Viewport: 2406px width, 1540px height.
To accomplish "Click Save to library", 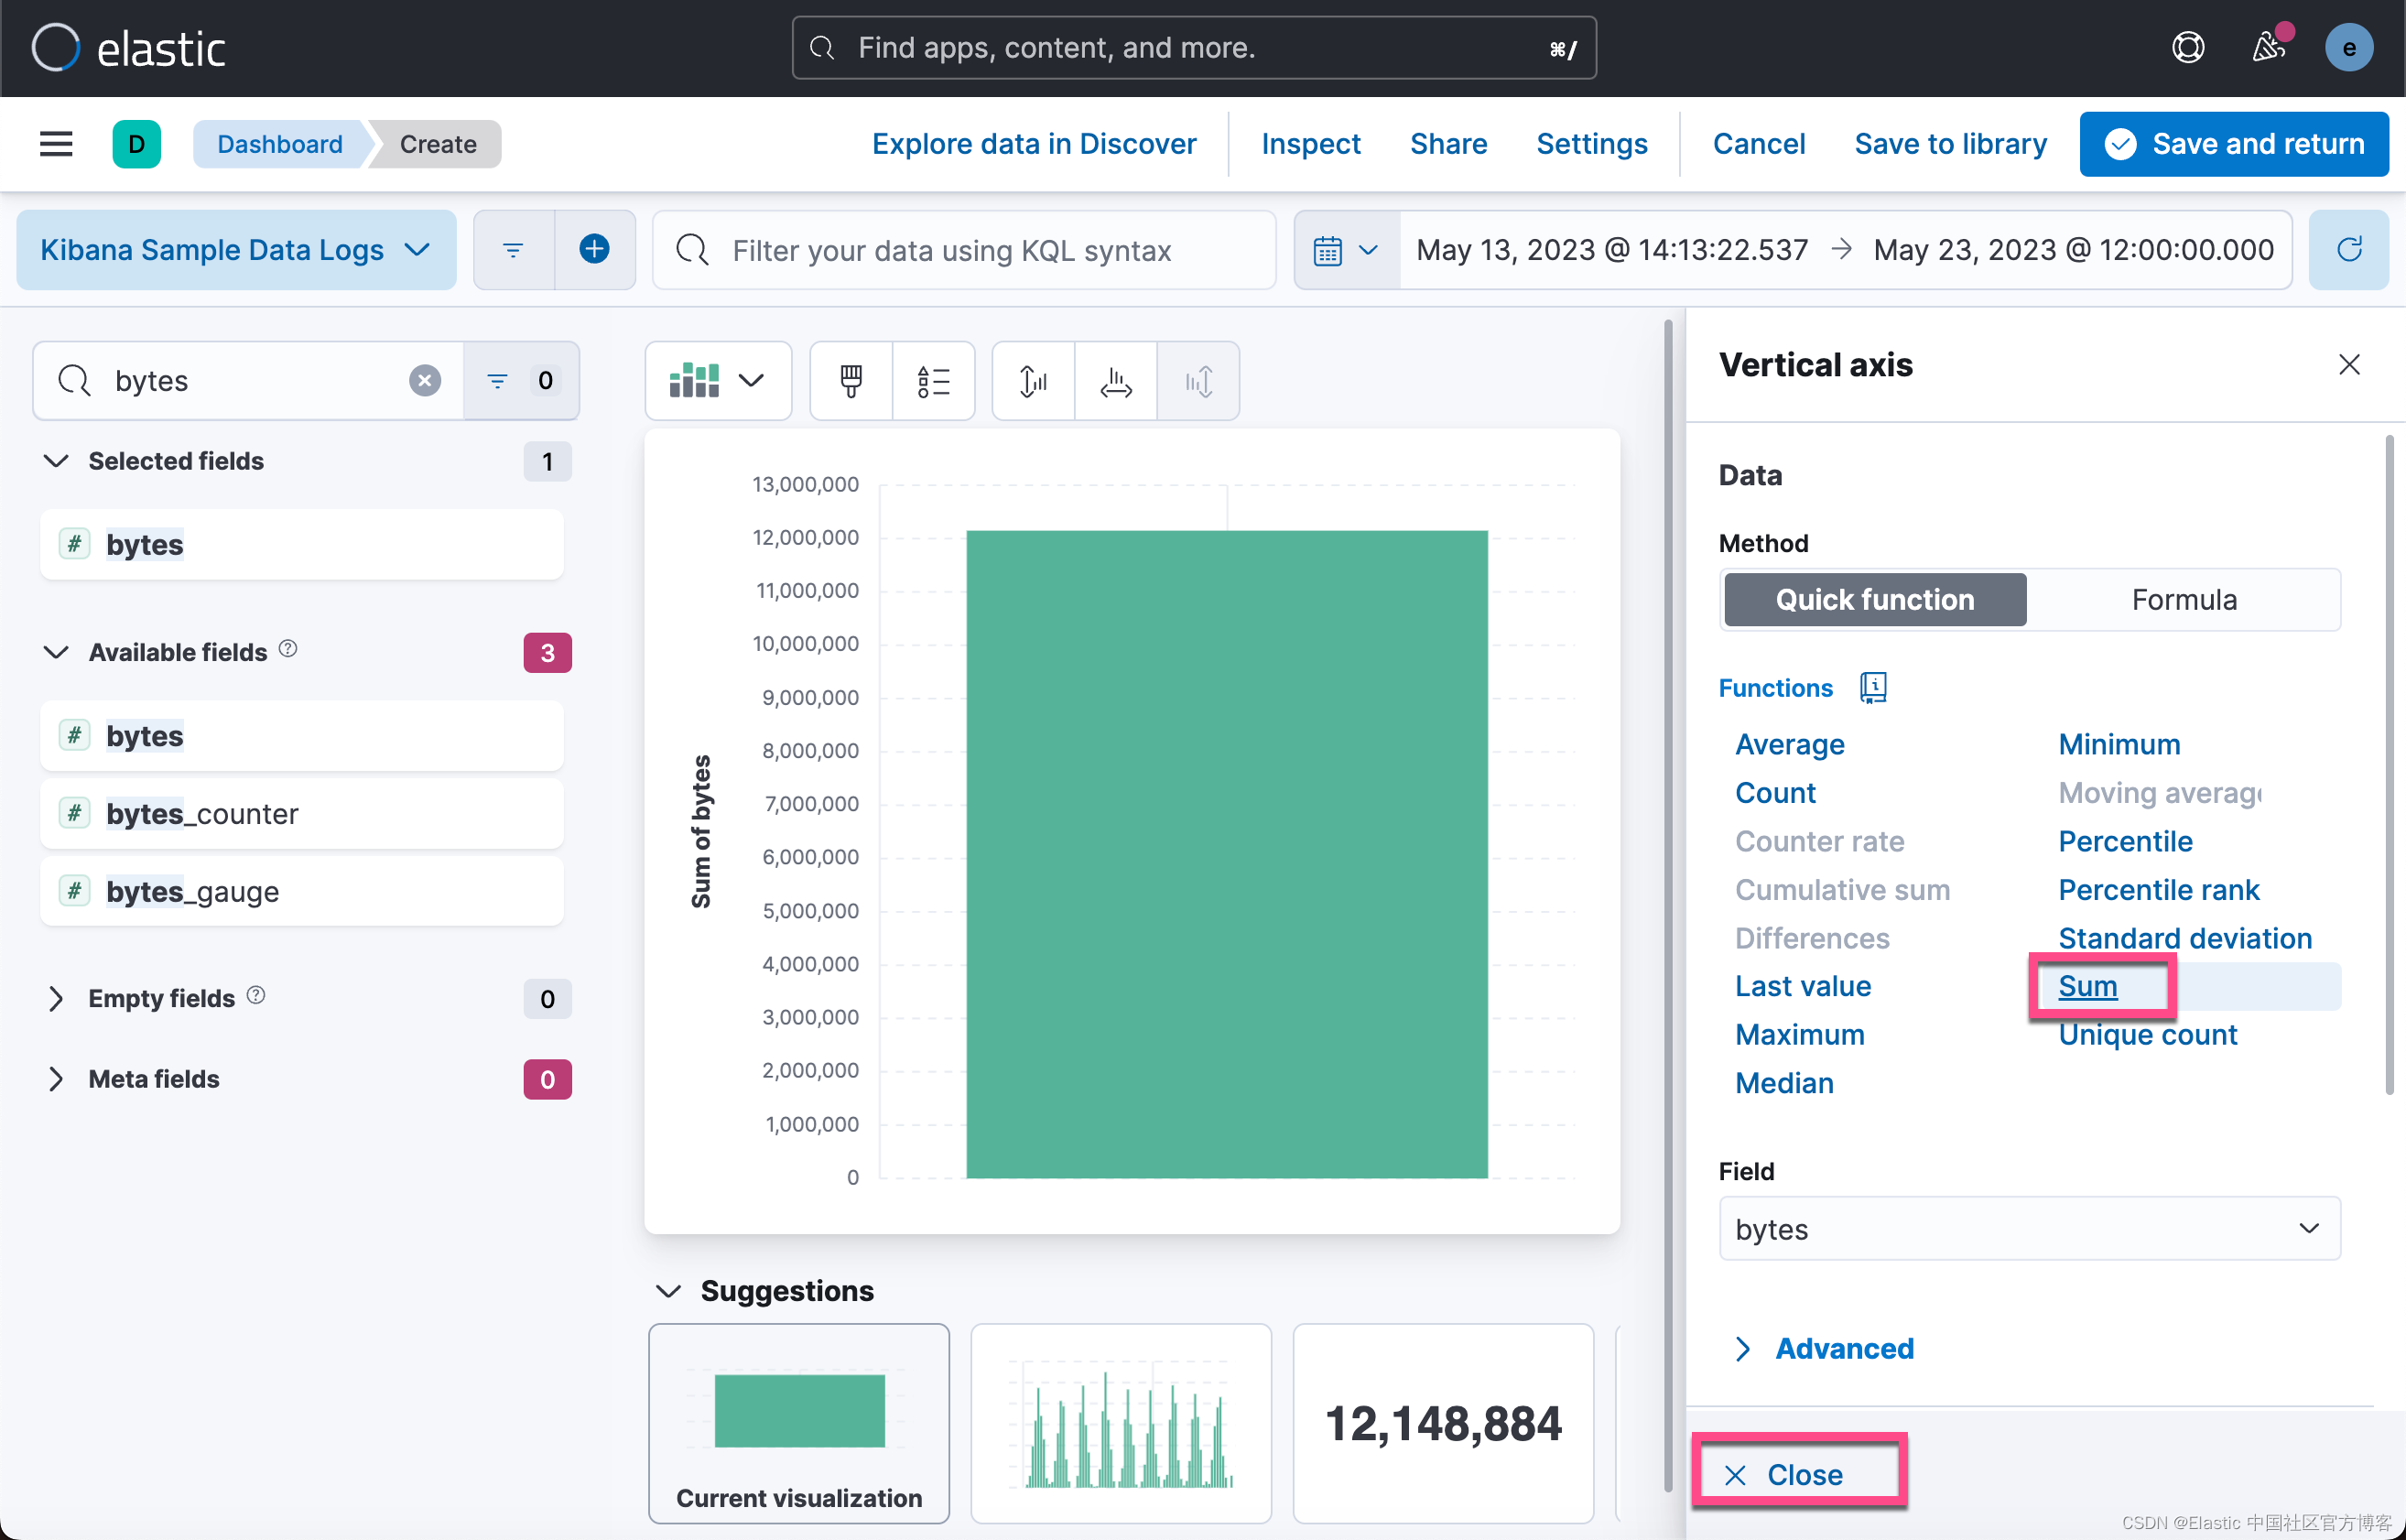I will [1950, 144].
